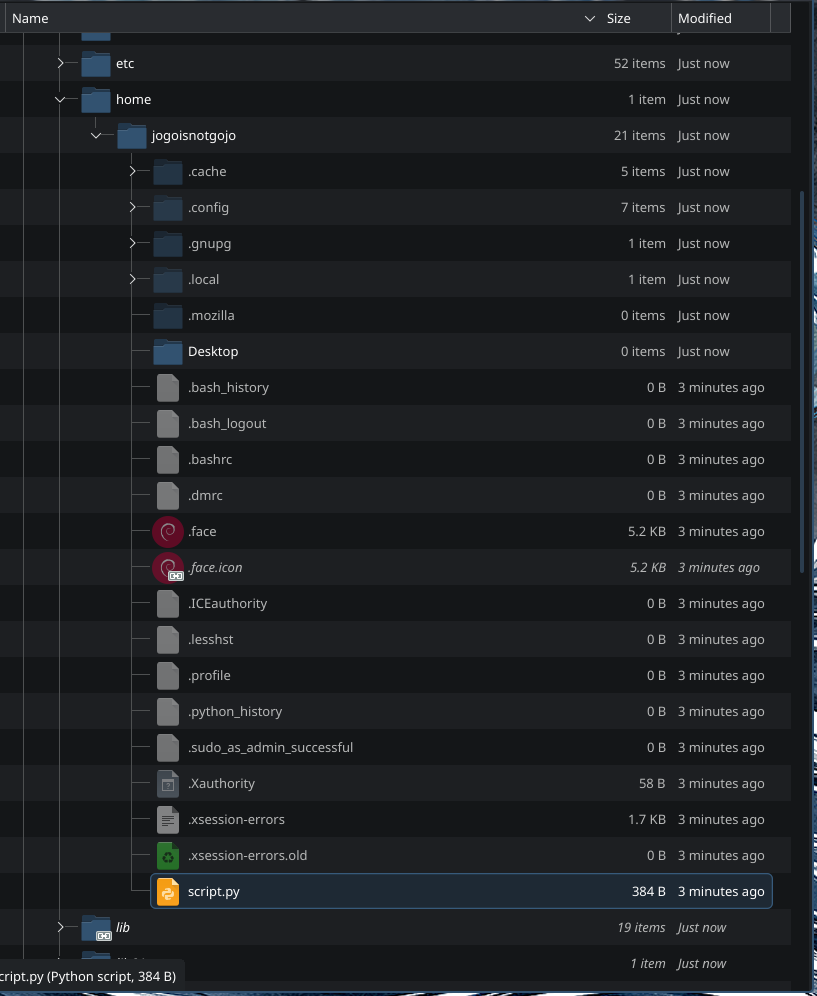Click the green recycle icon of .xsession-errors.old
The width and height of the screenshot is (817, 996).
point(167,855)
